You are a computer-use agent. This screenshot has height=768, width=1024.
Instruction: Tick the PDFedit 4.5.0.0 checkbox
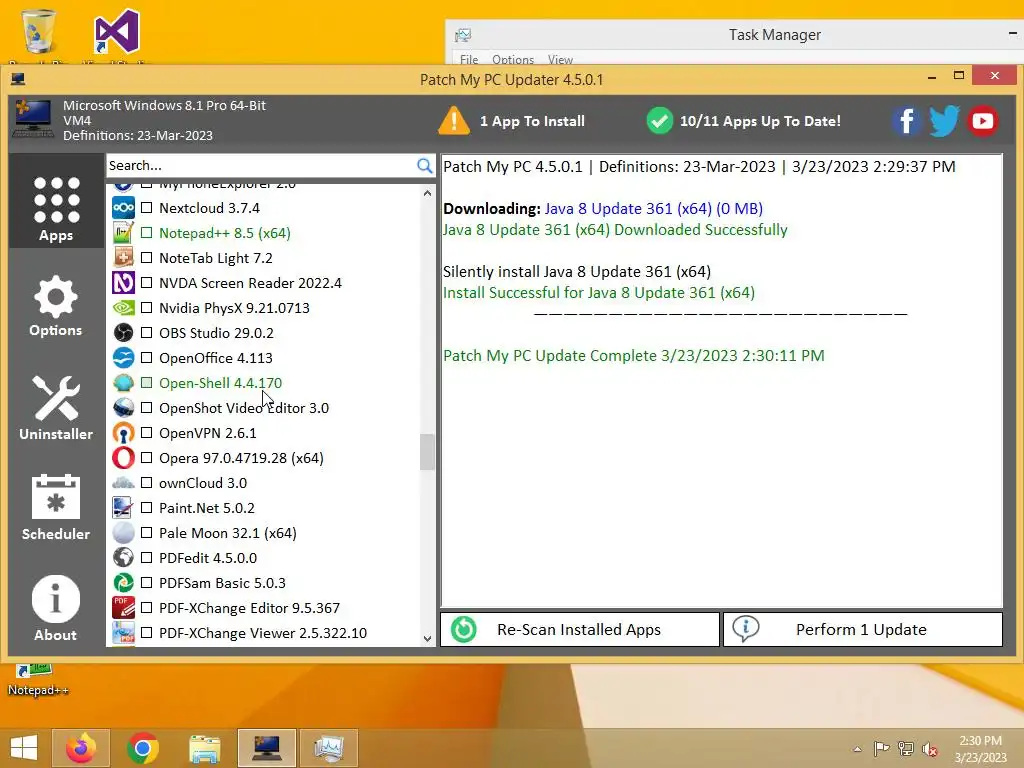pyautogui.click(x=147, y=558)
